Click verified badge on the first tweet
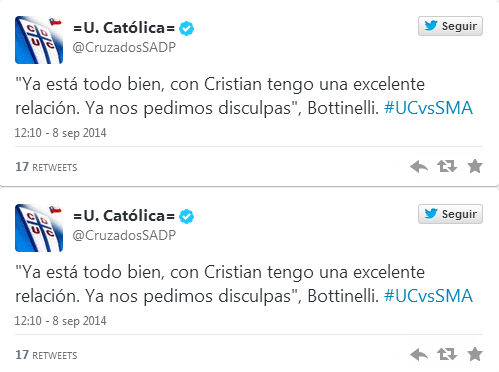Image resolution: width=499 pixels, height=372 pixels. (x=186, y=28)
